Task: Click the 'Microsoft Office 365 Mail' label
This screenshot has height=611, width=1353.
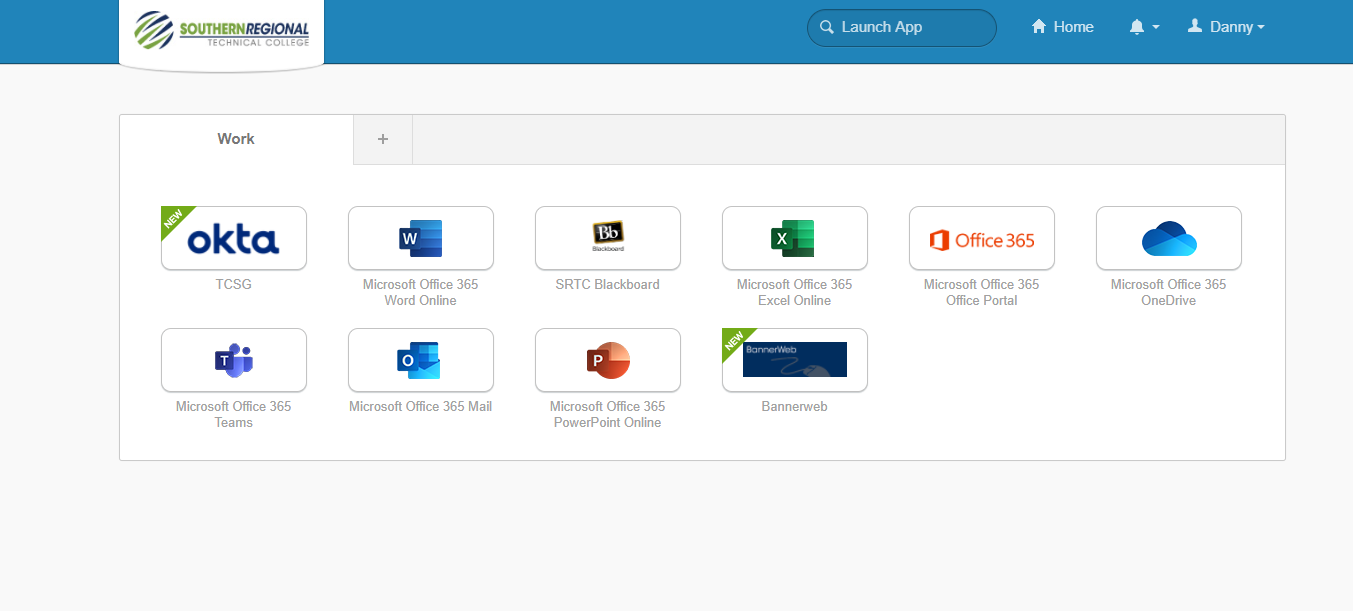Action: click(x=421, y=406)
